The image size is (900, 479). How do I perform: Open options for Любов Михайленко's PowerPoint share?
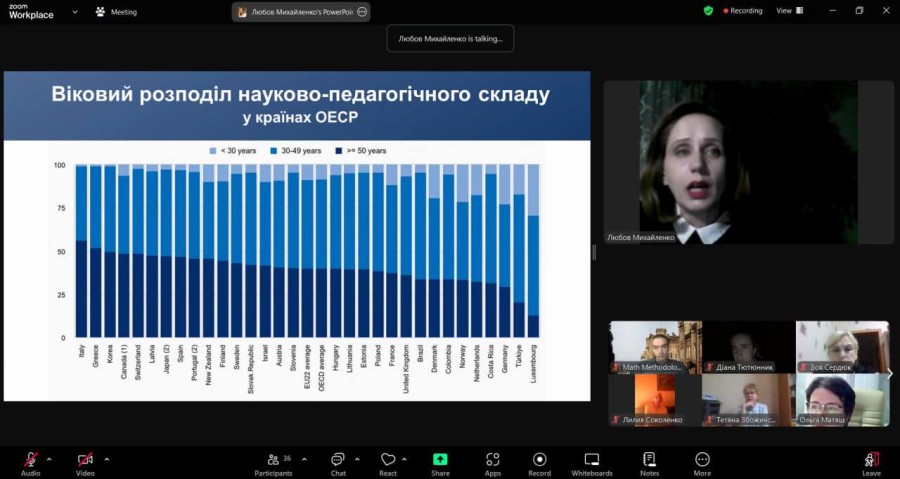point(362,12)
